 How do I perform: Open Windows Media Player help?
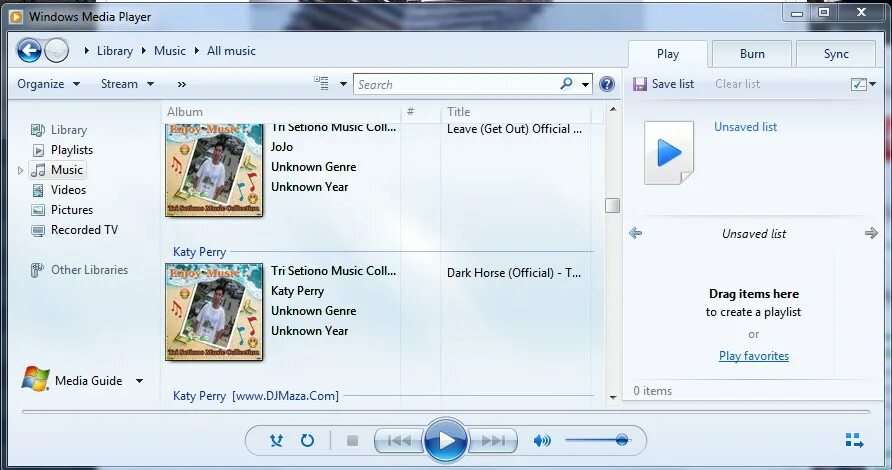(607, 84)
